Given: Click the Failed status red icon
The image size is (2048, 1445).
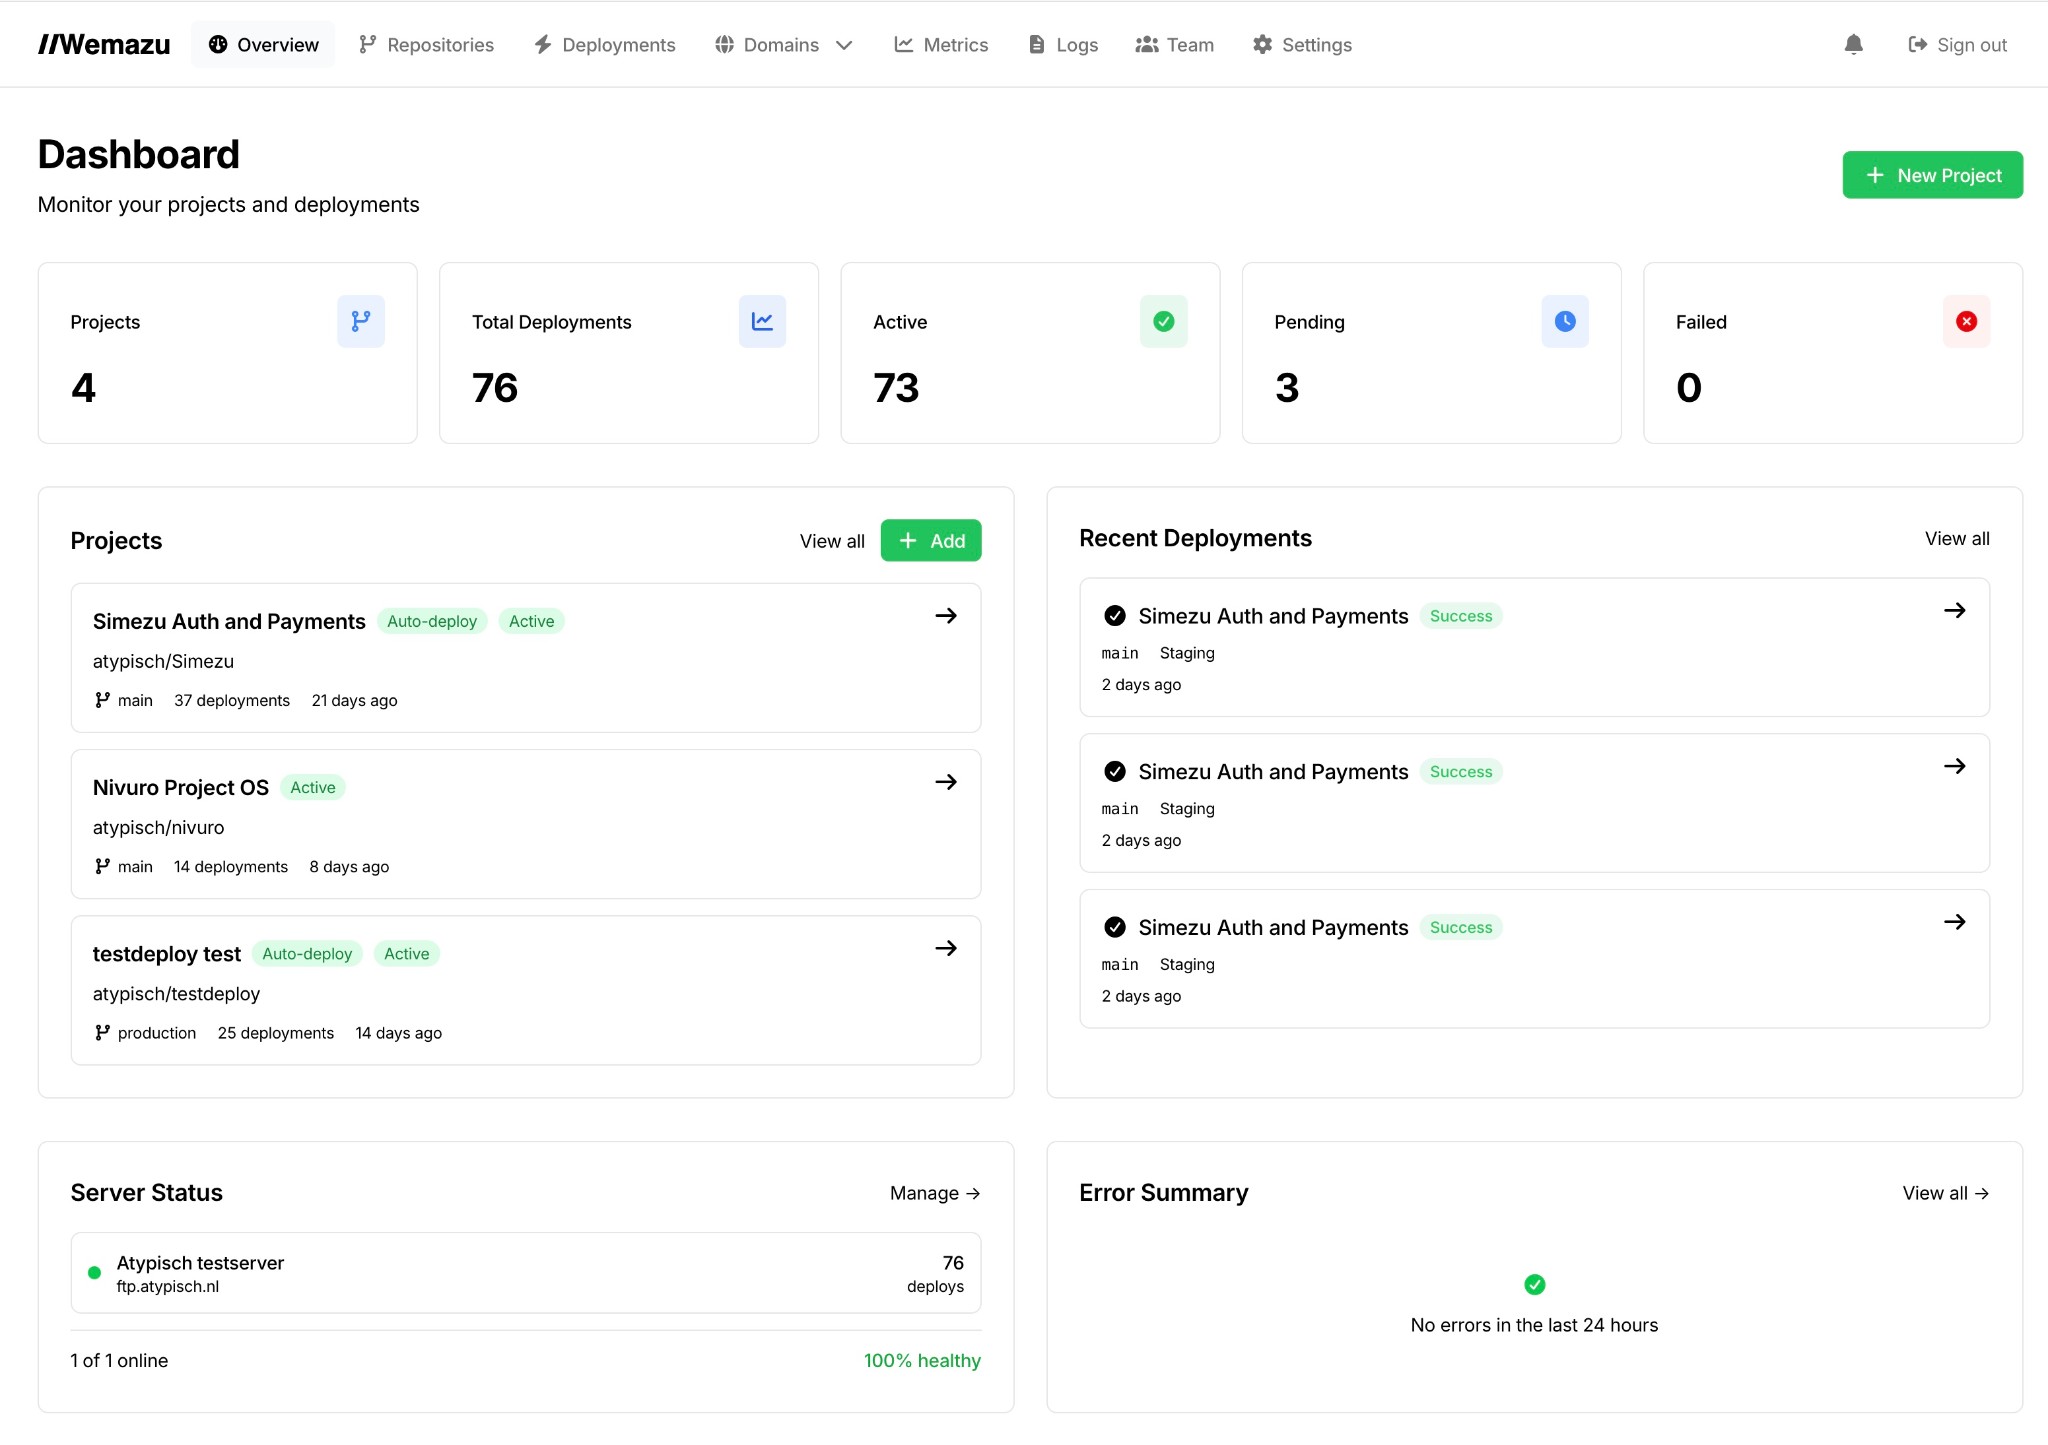Looking at the screenshot, I should point(1965,321).
